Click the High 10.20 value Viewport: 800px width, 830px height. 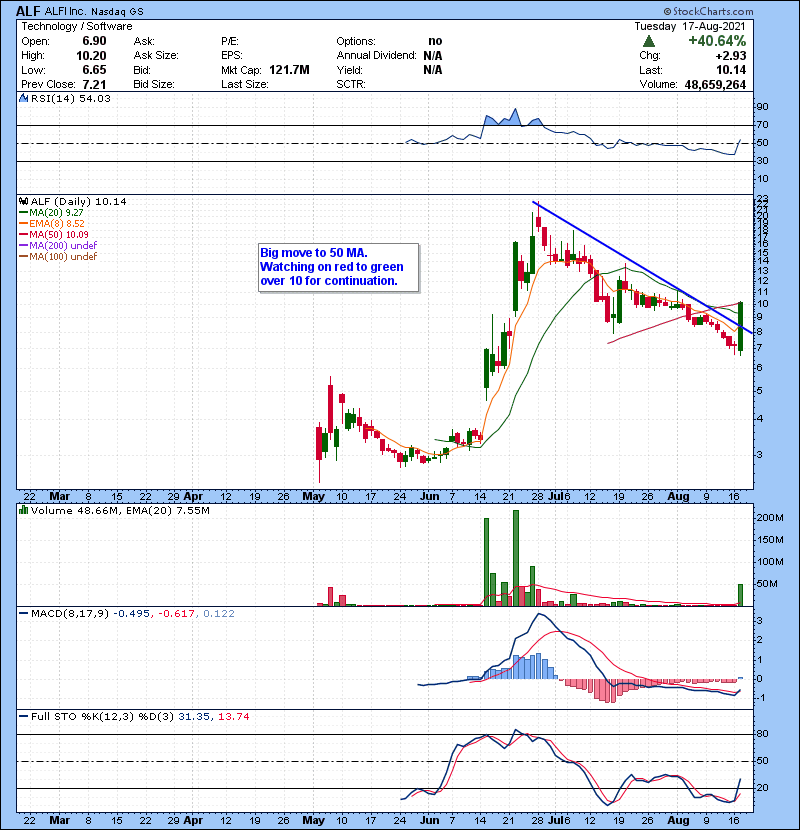(91, 56)
